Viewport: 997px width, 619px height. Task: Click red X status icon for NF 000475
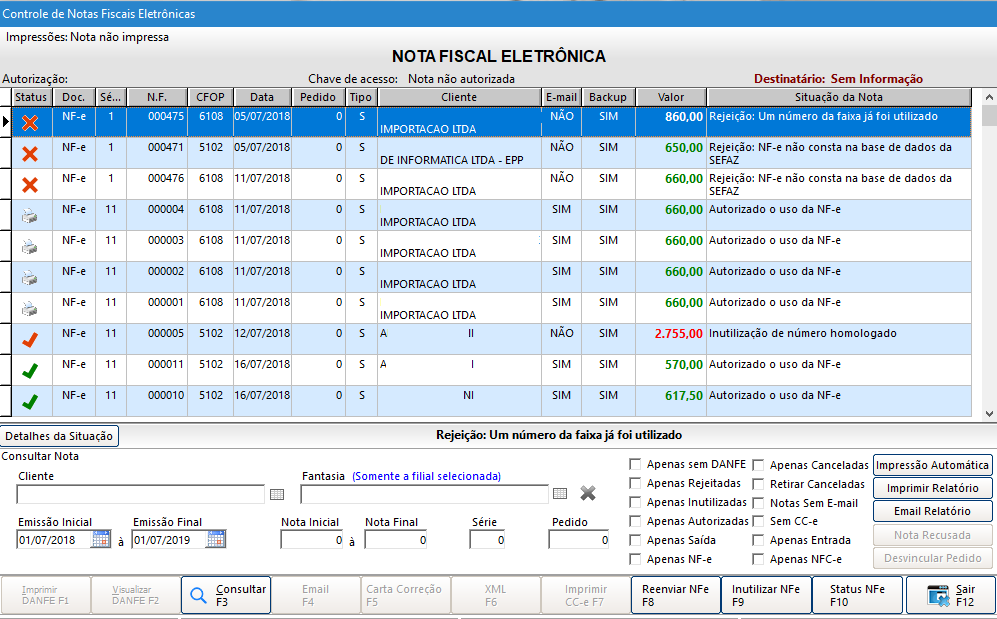point(30,123)
